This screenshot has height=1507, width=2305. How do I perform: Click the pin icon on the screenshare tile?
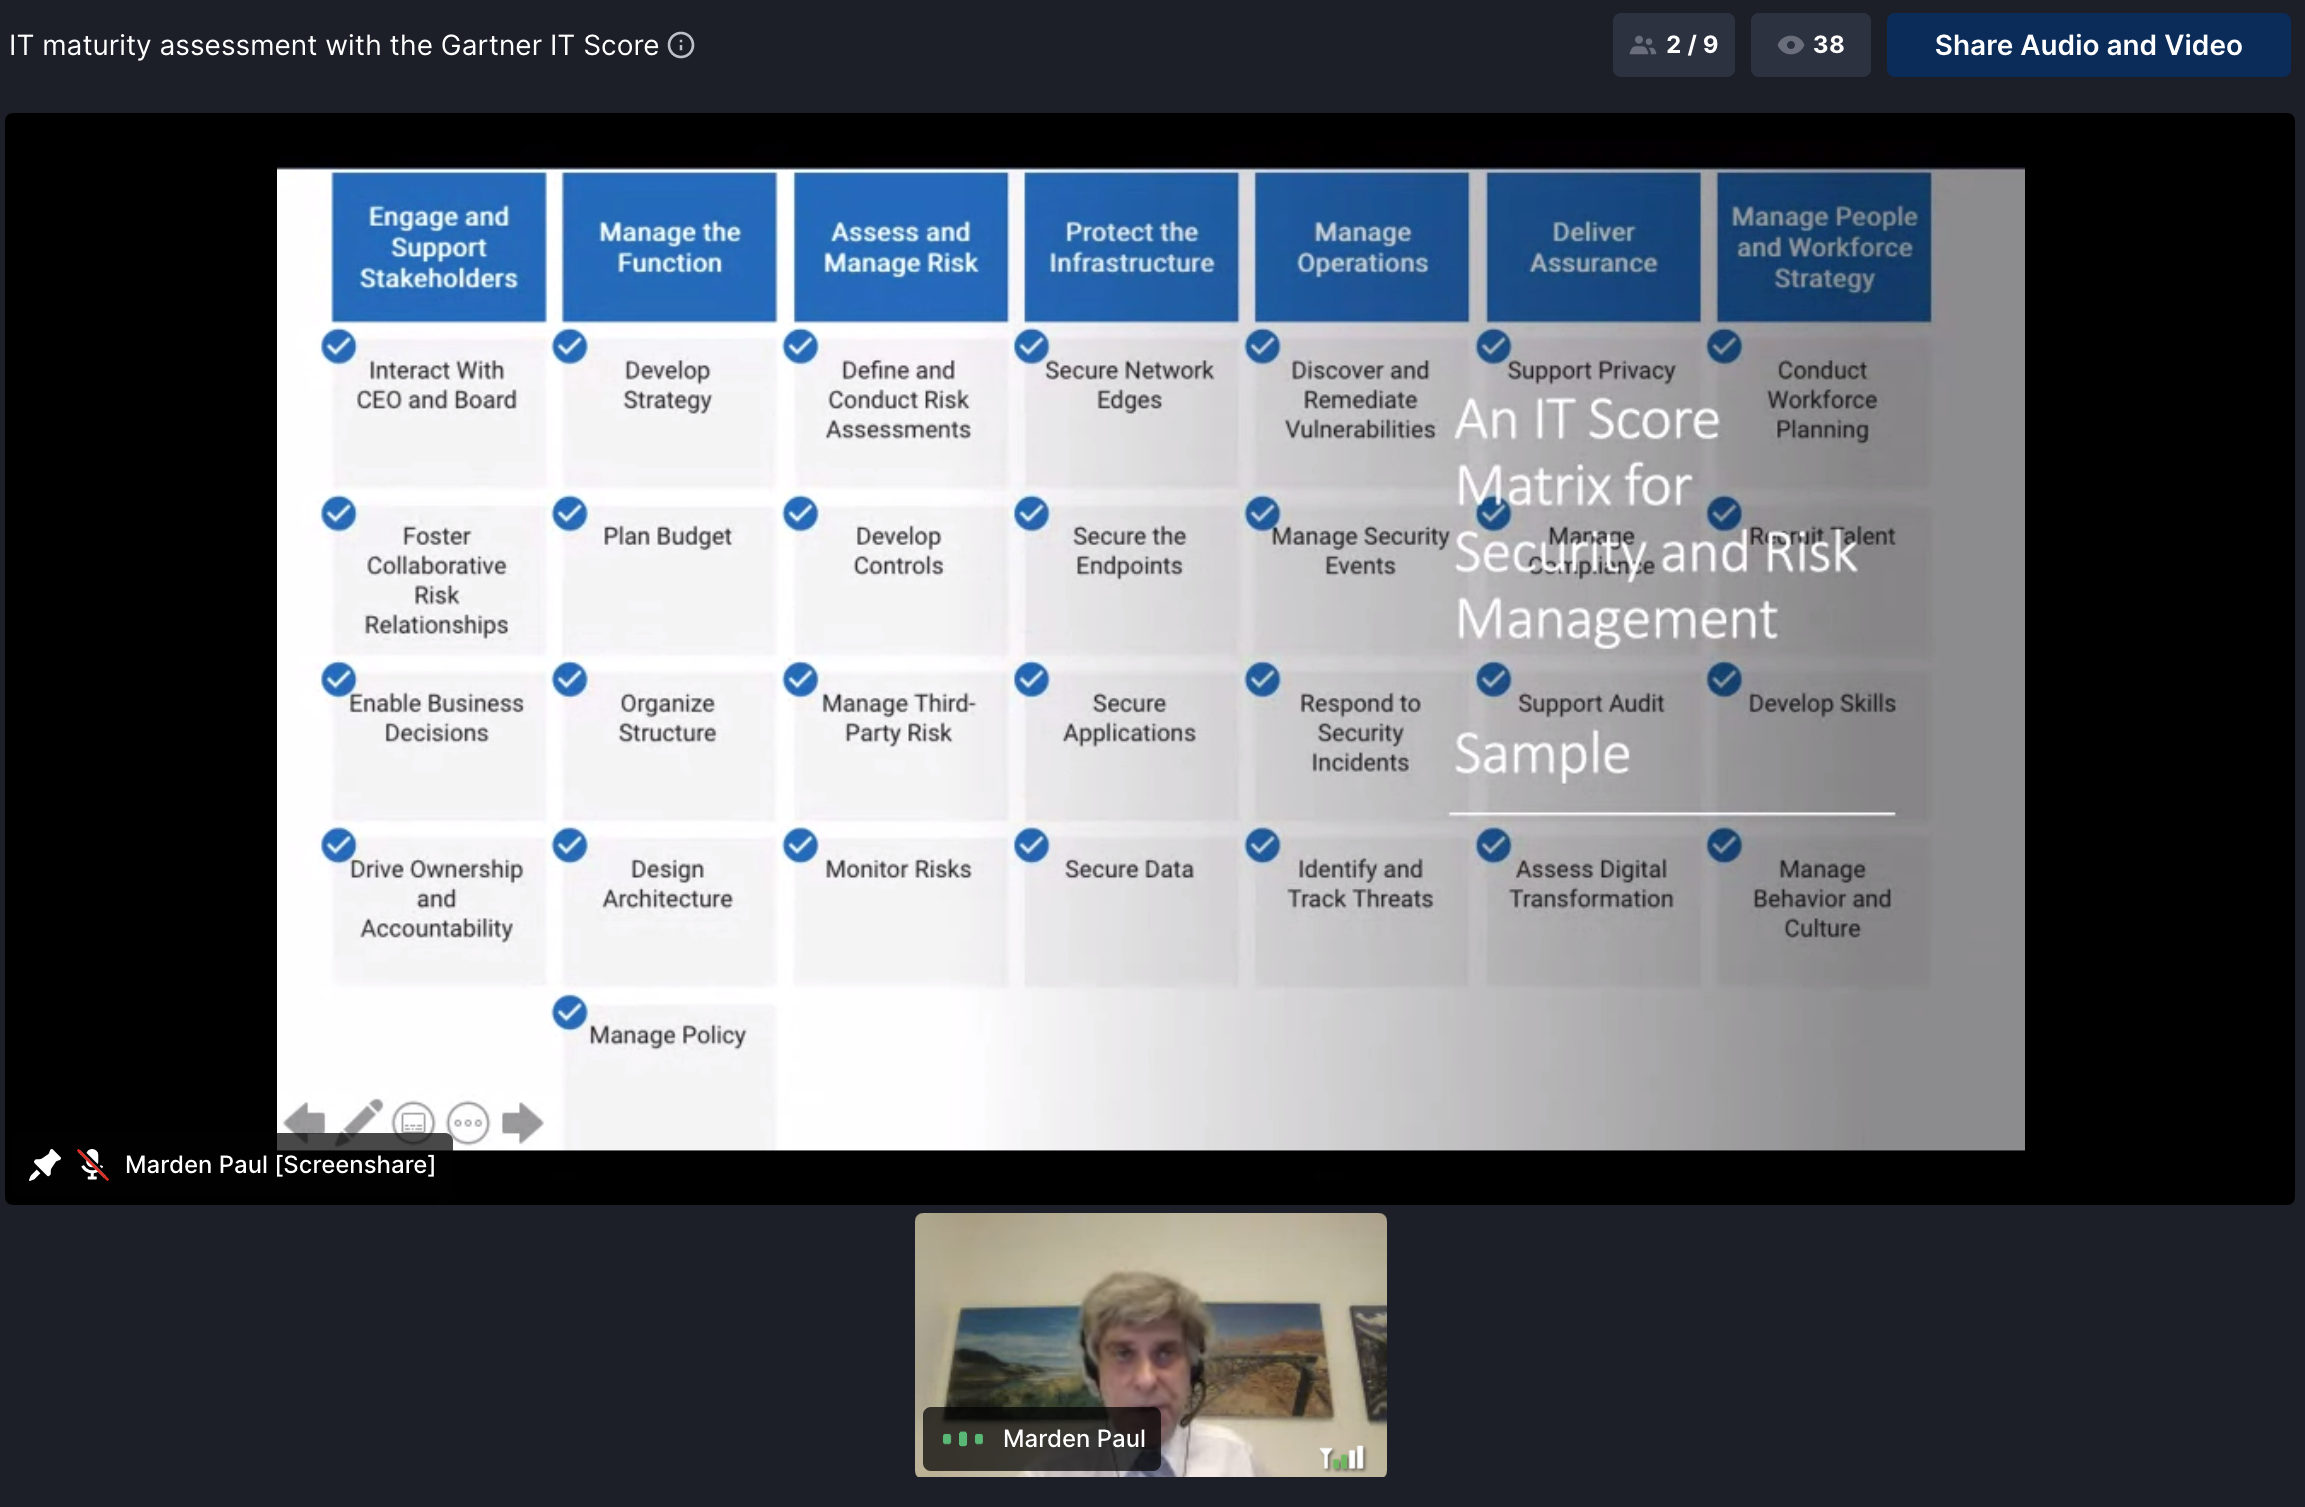coord(44,1164)
